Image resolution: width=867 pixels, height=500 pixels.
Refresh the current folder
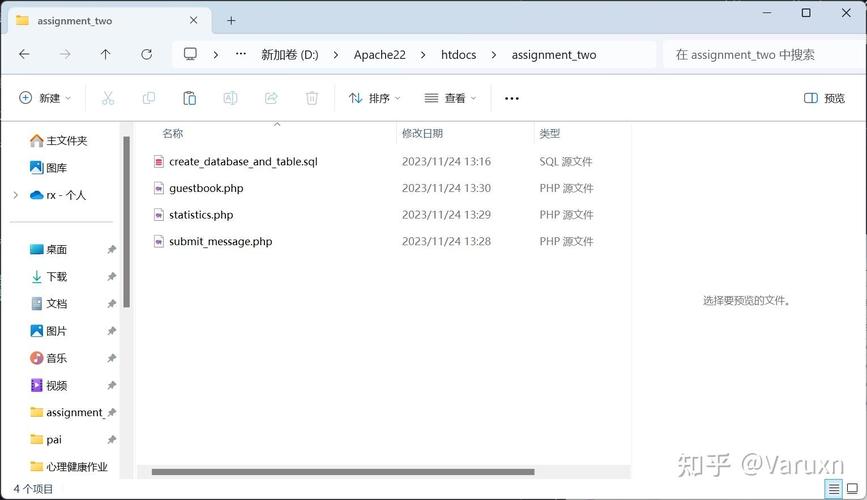pos(147,54)
